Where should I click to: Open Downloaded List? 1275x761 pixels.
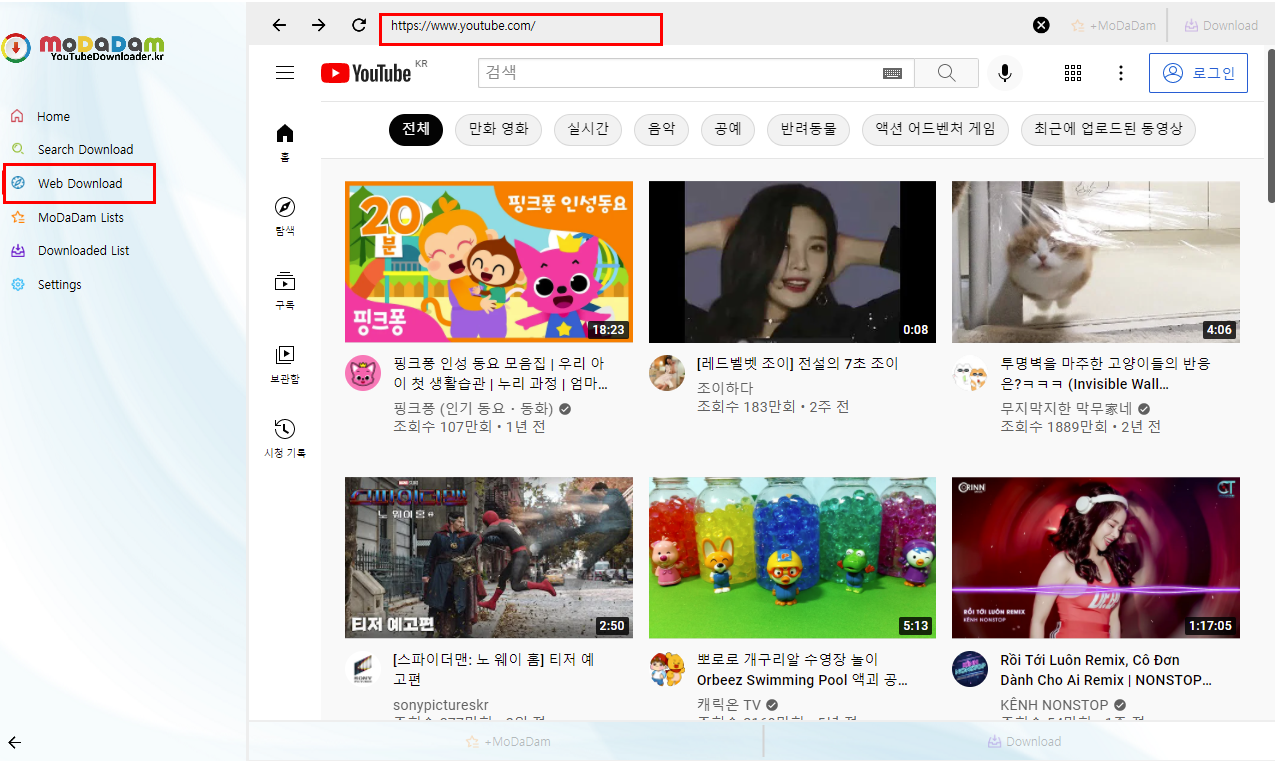point(83,250)
